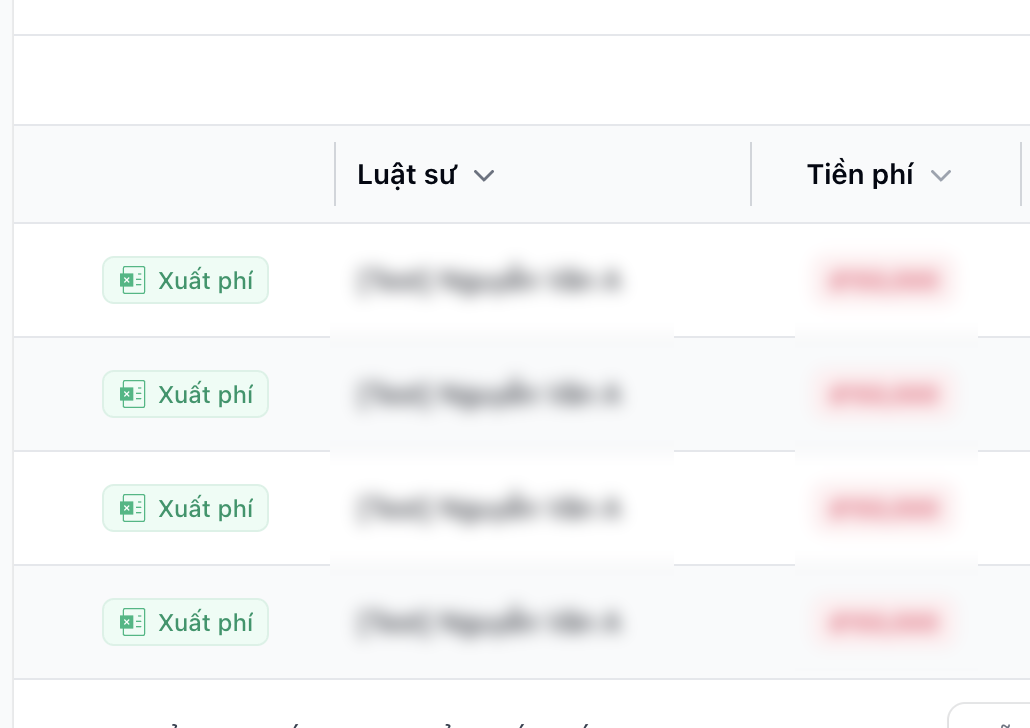This screenshot has height=728, width=1030.
Task: Click the Tiền phí column header
Action: coord(860,174)
